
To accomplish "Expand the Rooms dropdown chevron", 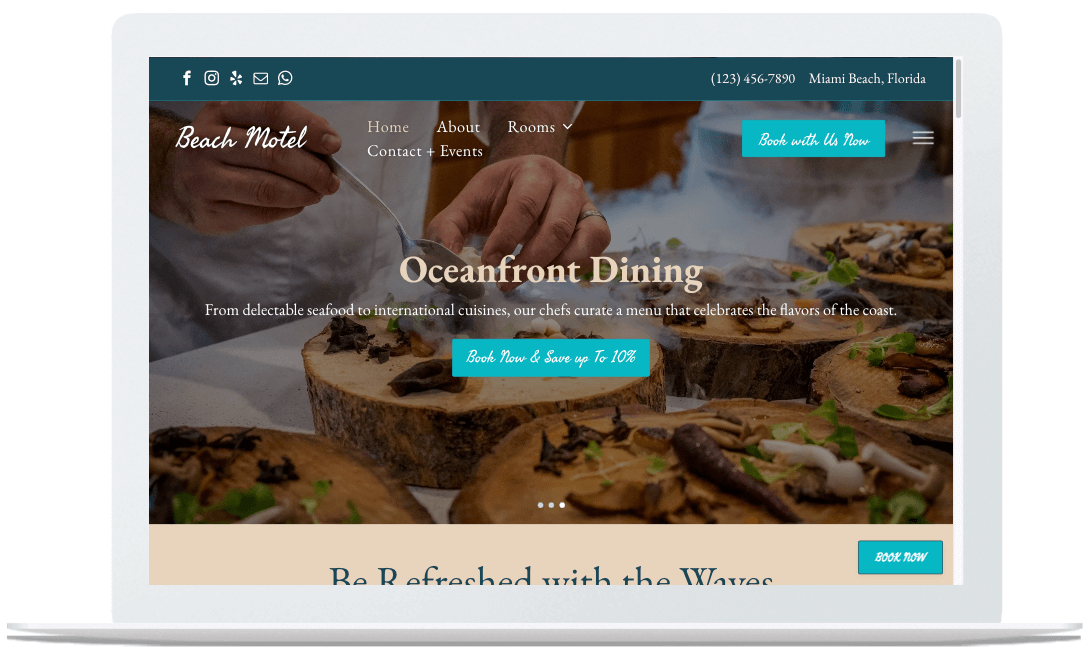I will (x=567, y=126).
